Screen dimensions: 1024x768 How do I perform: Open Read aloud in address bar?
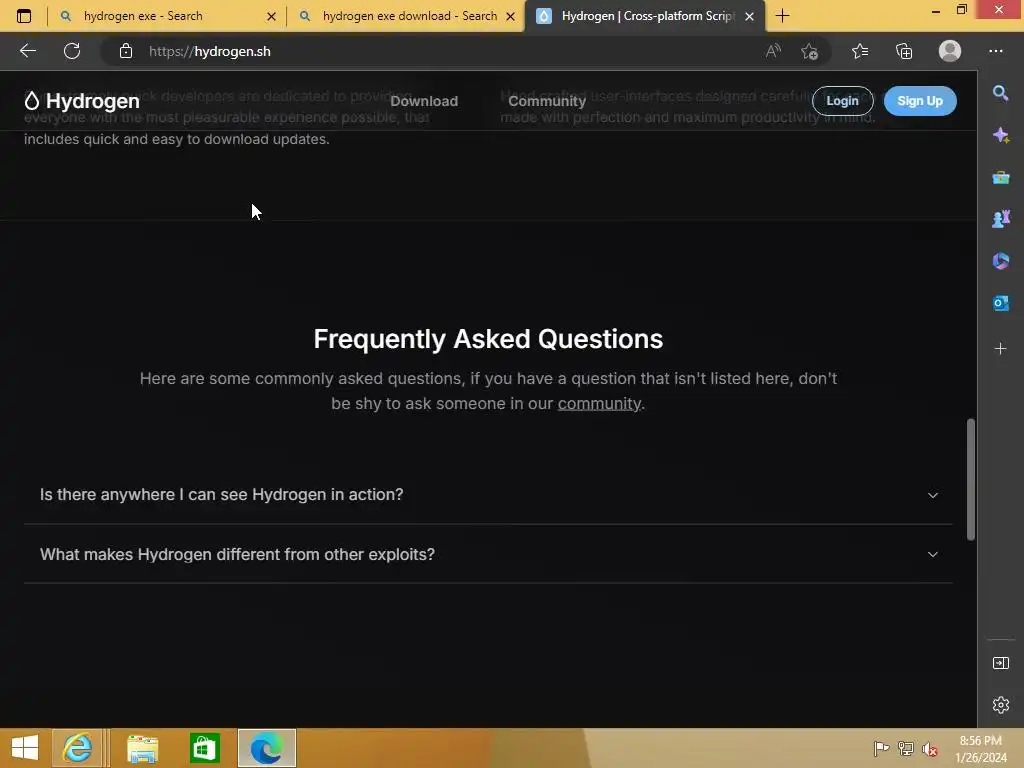773,51
